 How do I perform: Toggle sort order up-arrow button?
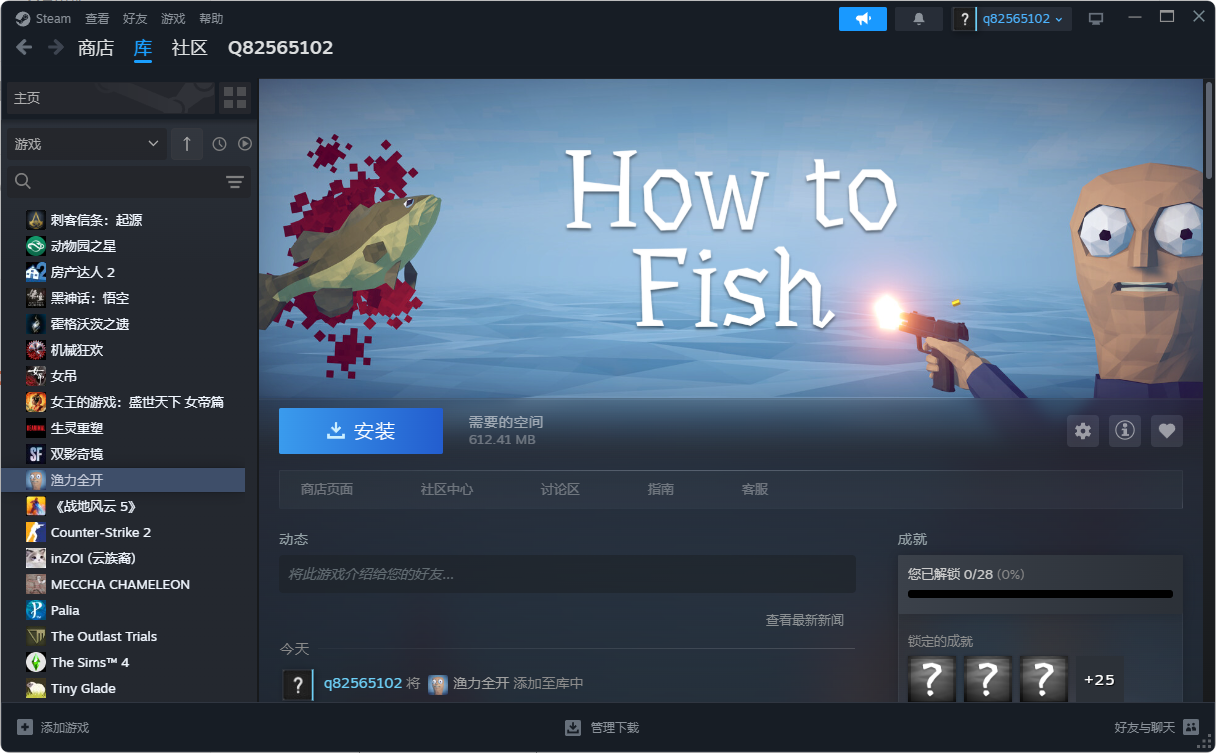187,144
